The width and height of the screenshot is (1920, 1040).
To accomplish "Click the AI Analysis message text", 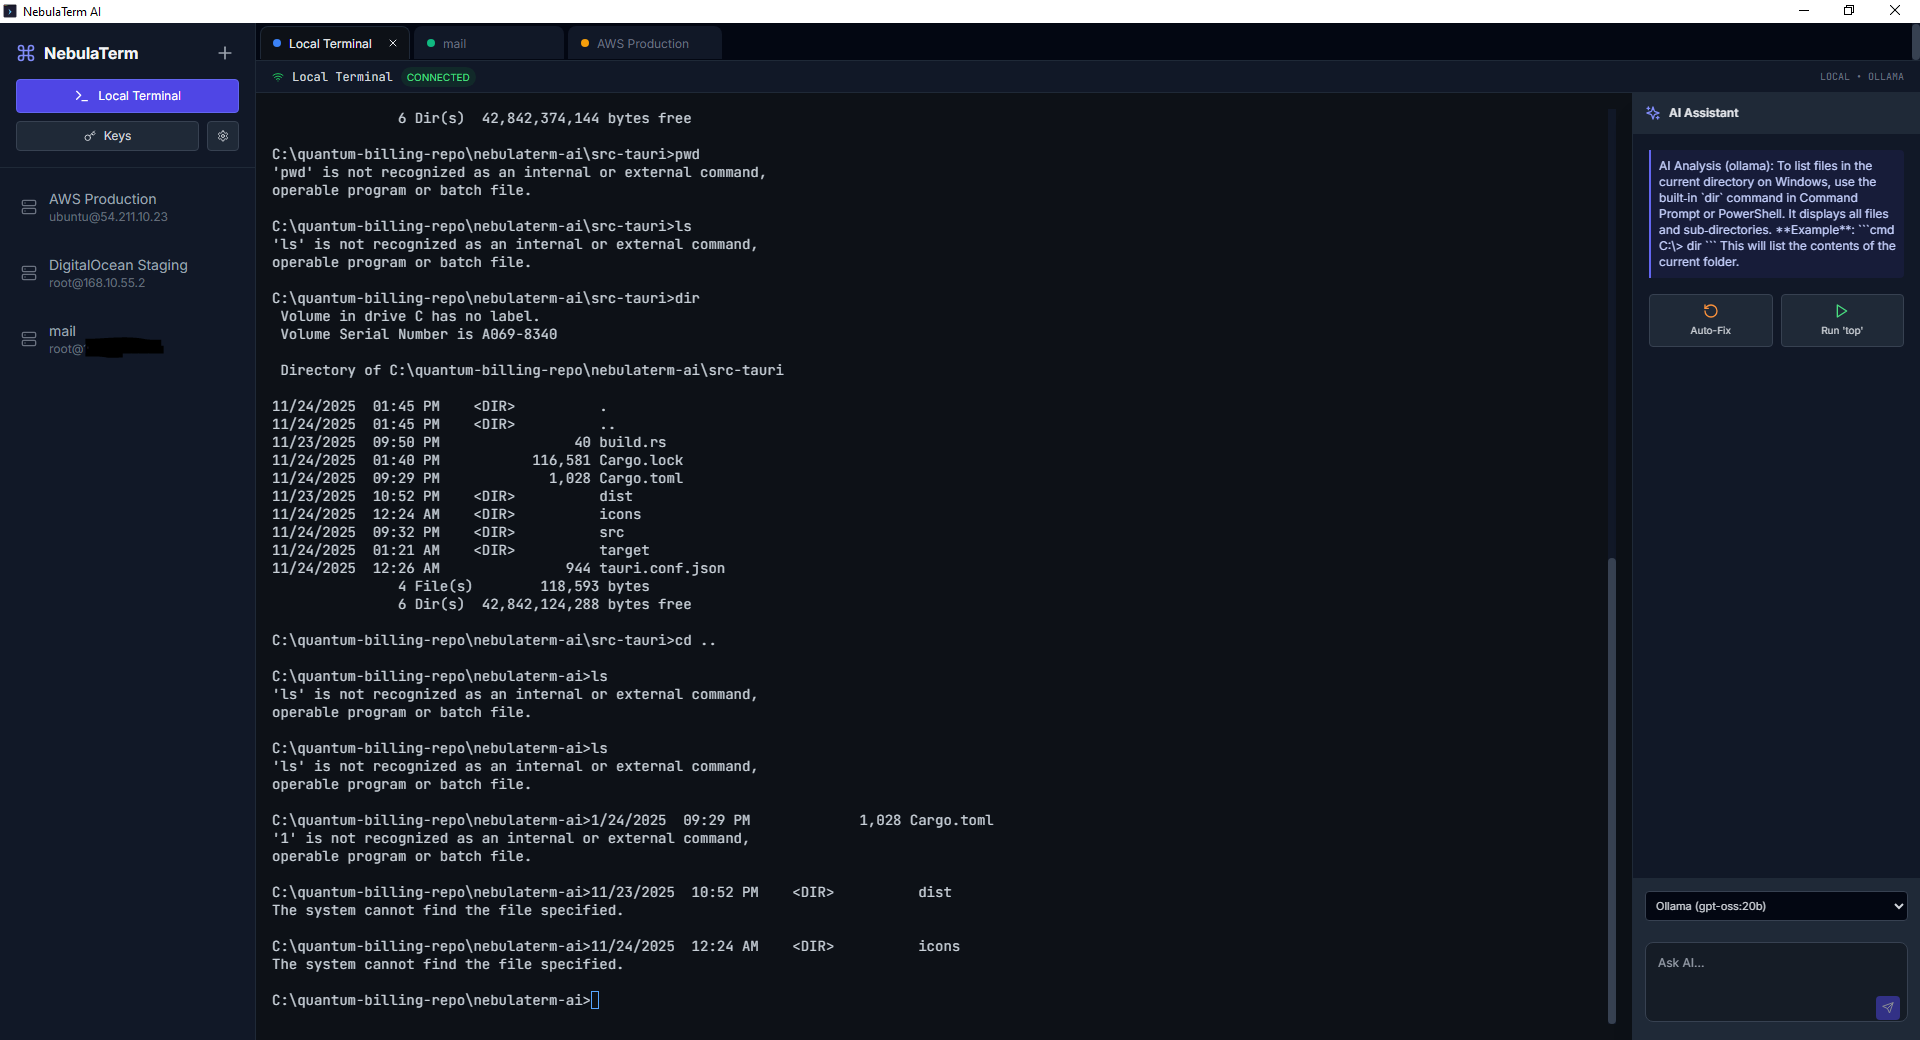I will (x=1776, y=214).
